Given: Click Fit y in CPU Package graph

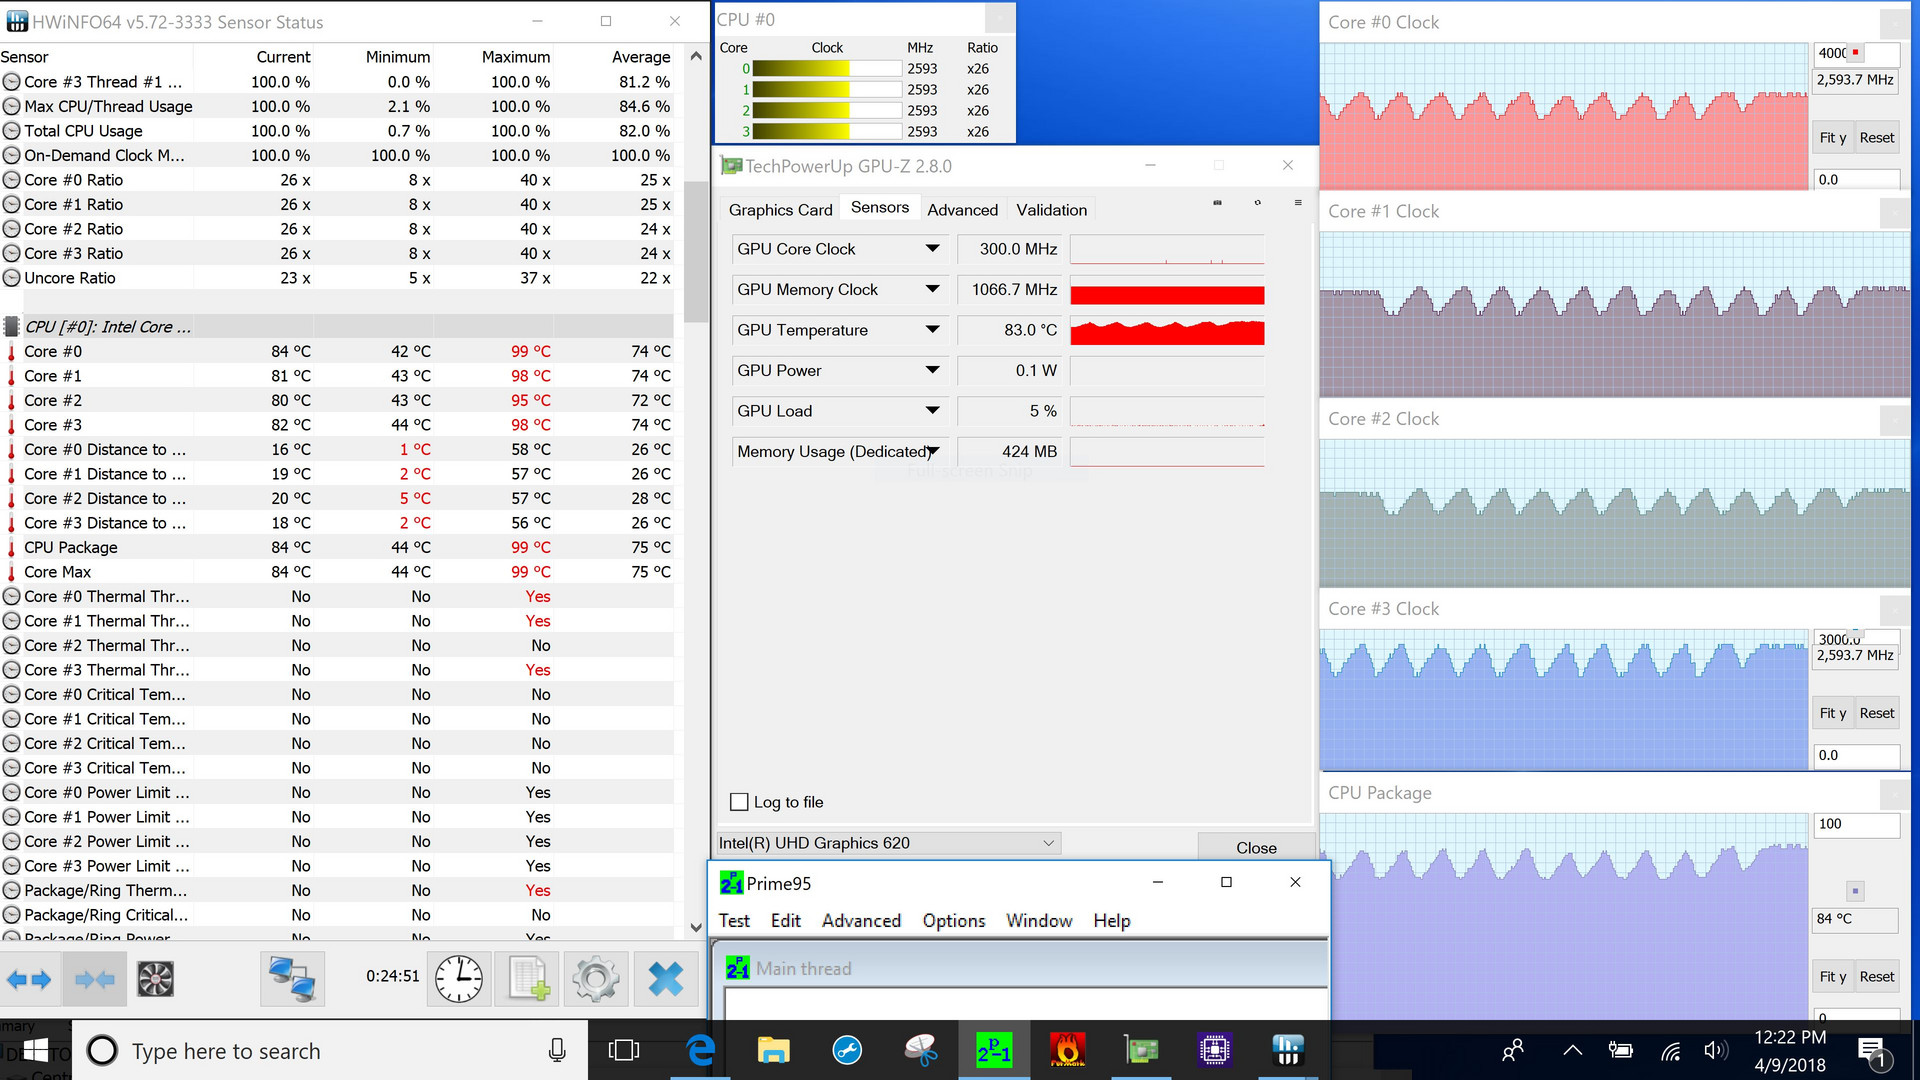Looking at the screenshot, I should pos(1832,977).
